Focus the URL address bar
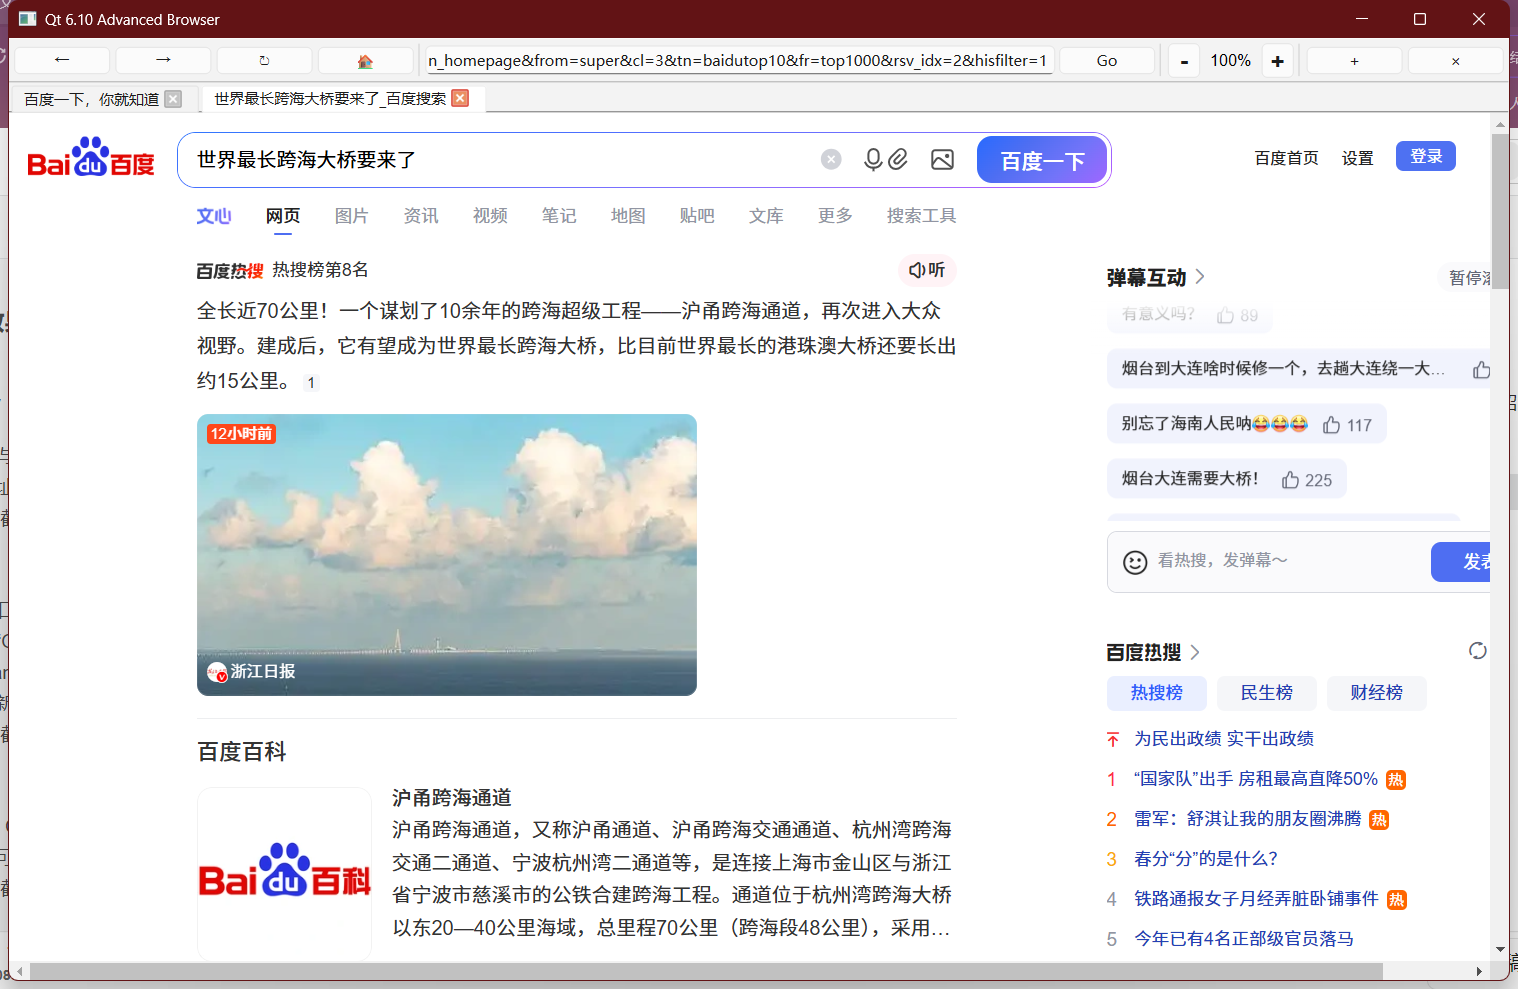This screenshot has width=1518, height=989. (739, 60)
